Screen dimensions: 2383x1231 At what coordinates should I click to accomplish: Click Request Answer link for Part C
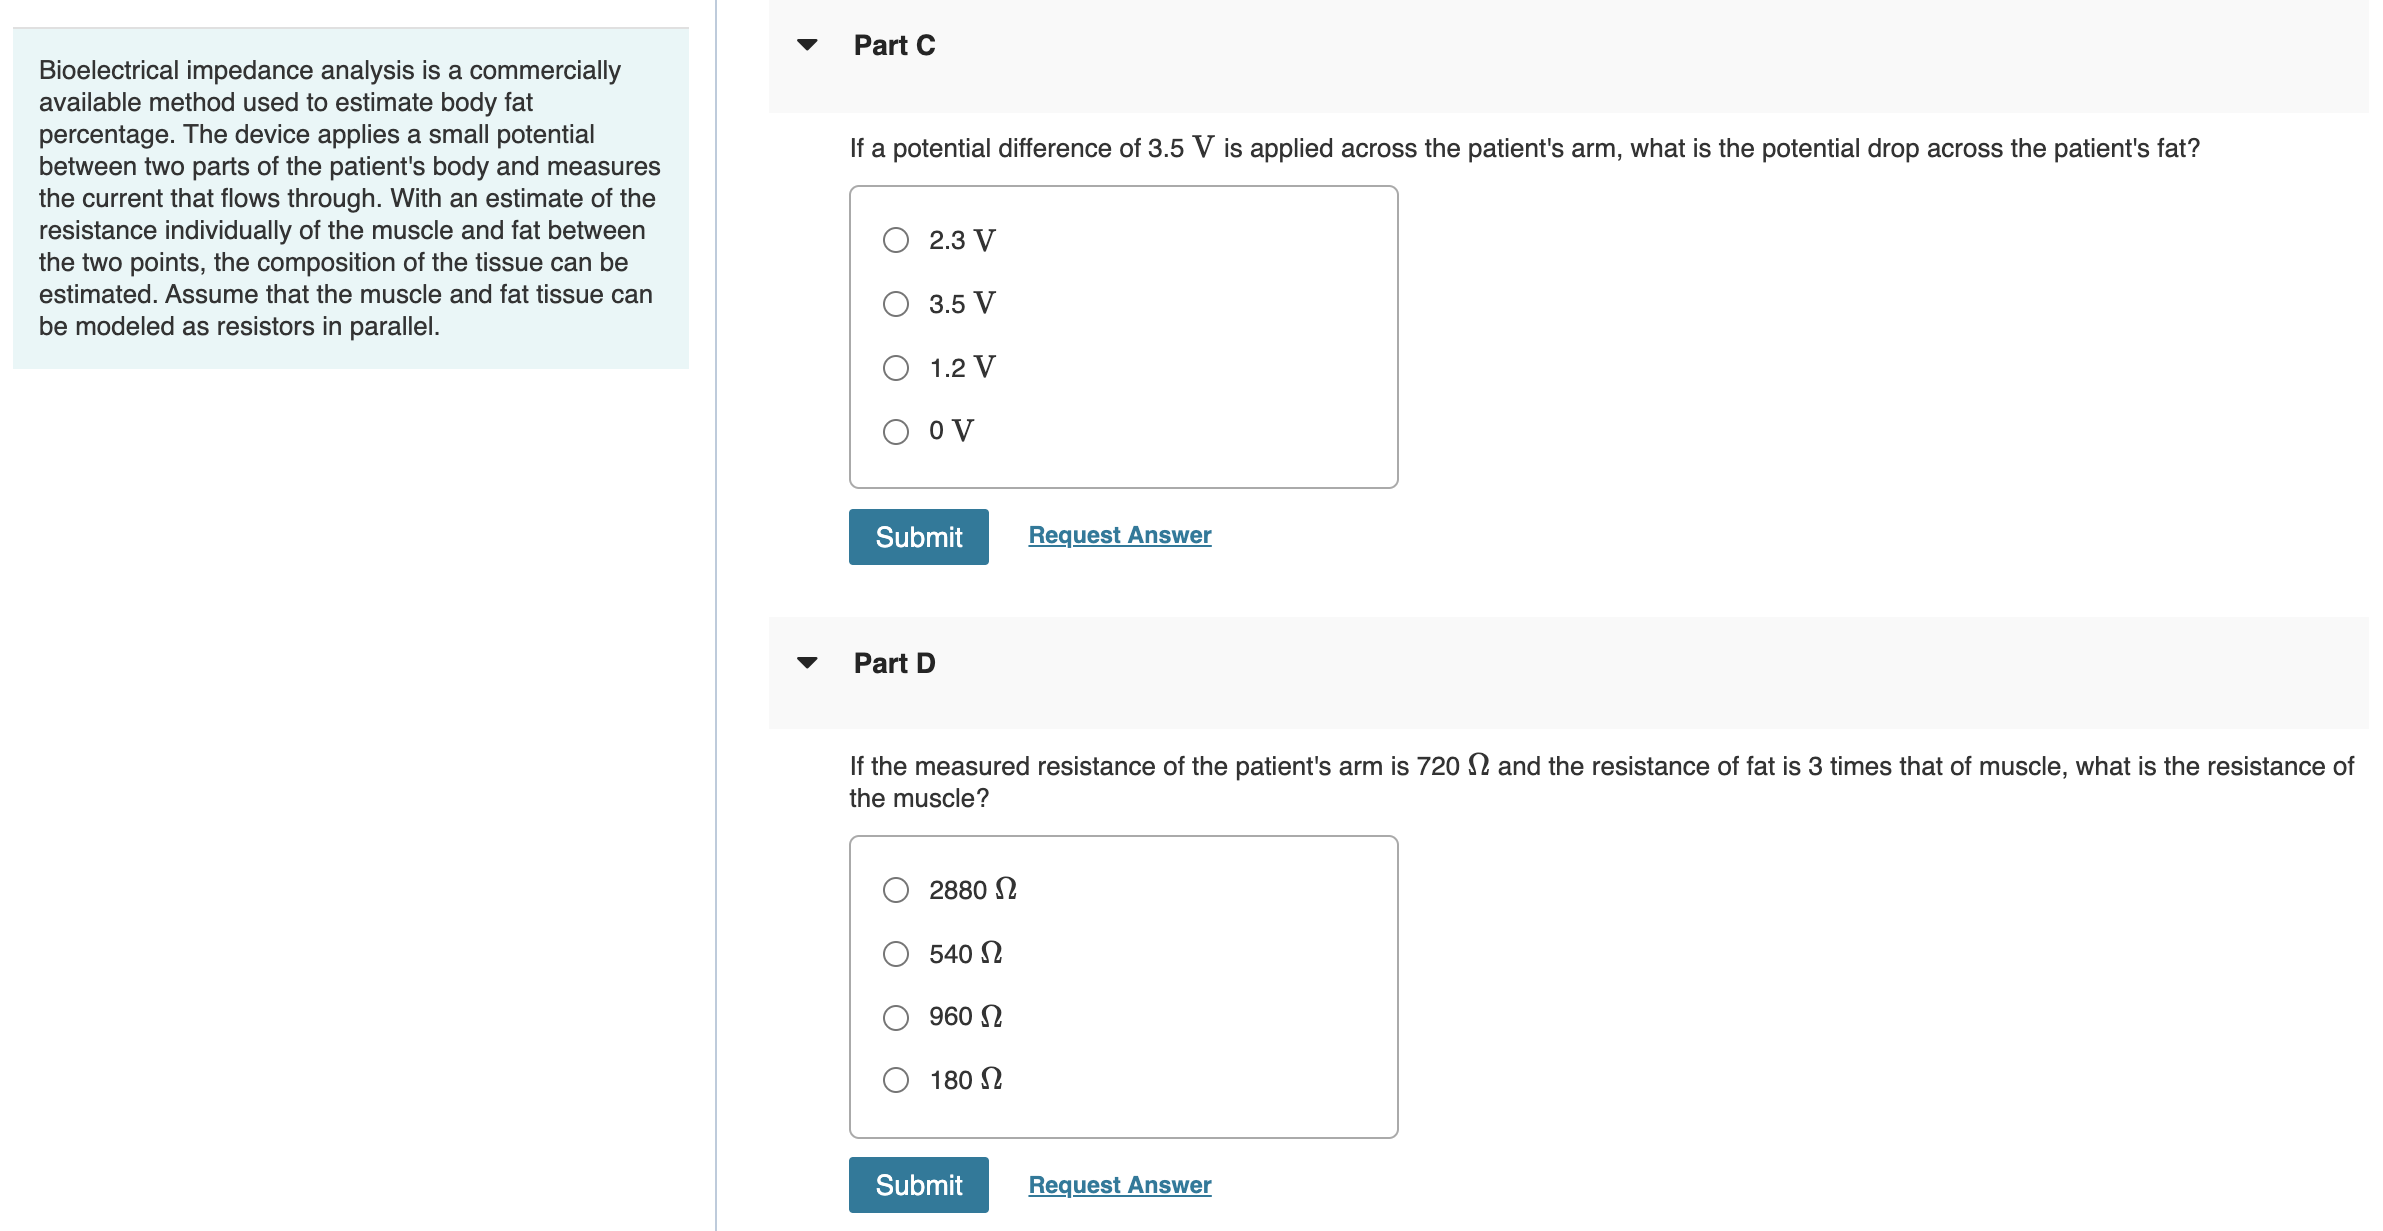[1119, 535]
